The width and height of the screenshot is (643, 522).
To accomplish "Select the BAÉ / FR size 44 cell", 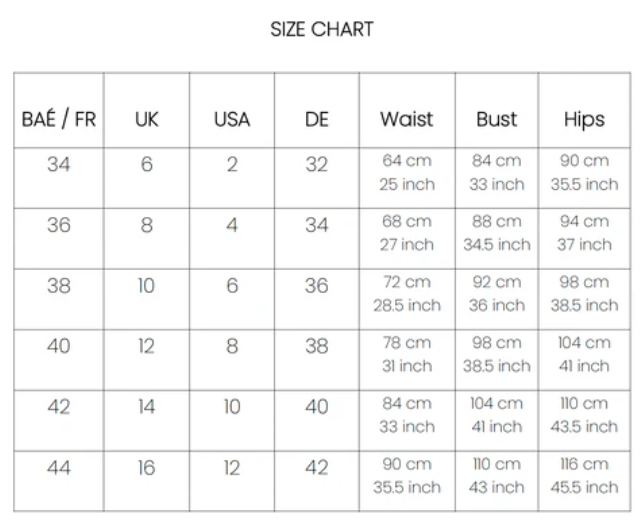I will pos(59,467).
